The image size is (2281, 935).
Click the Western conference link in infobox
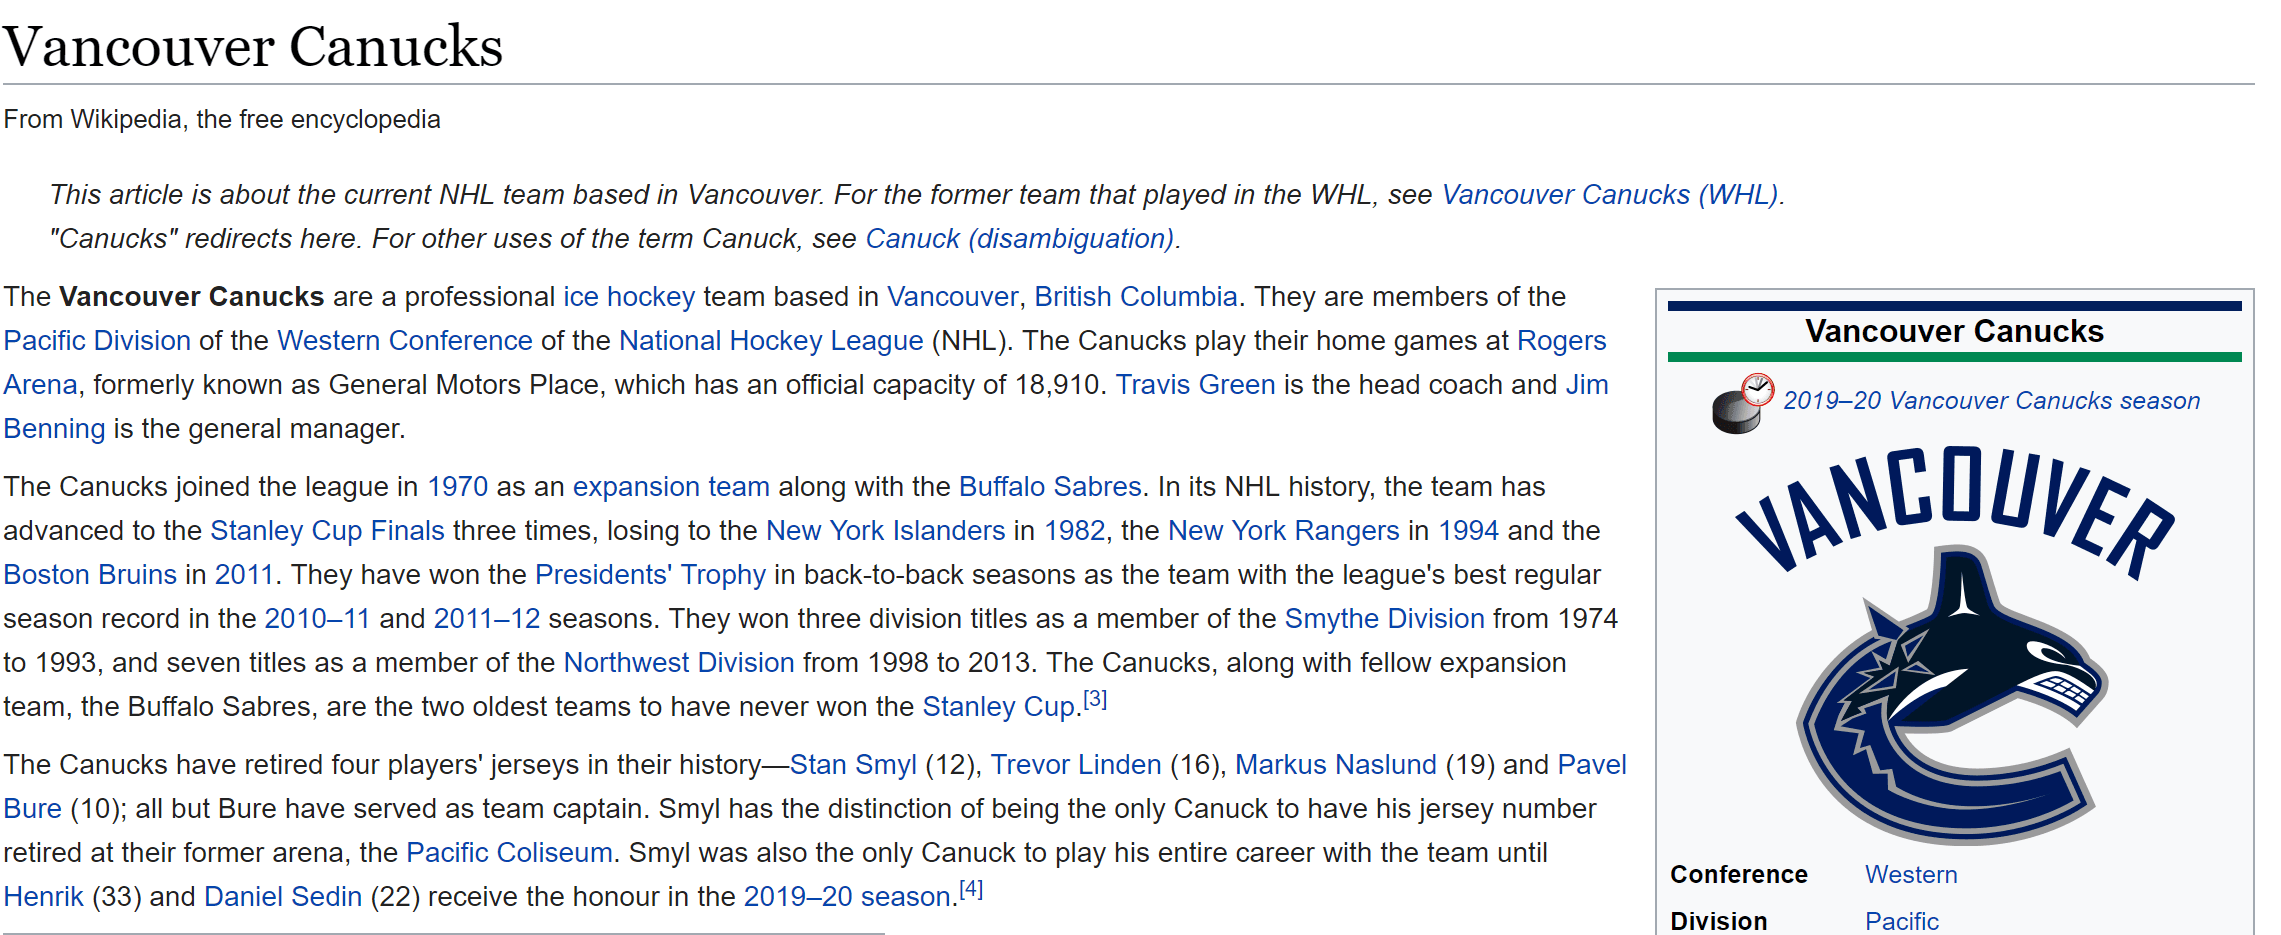(1910, 875)
